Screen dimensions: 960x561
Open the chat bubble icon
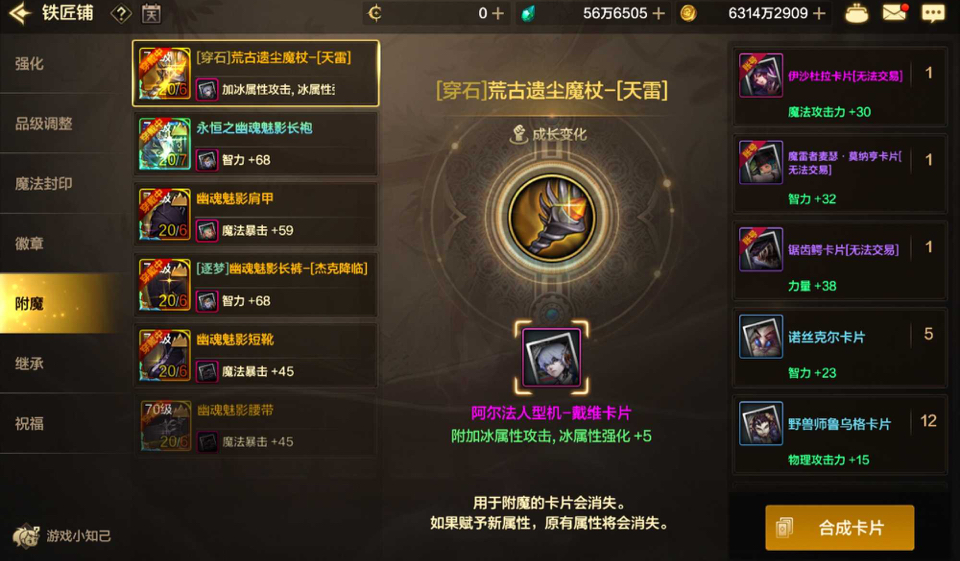[x=933, y=13]
